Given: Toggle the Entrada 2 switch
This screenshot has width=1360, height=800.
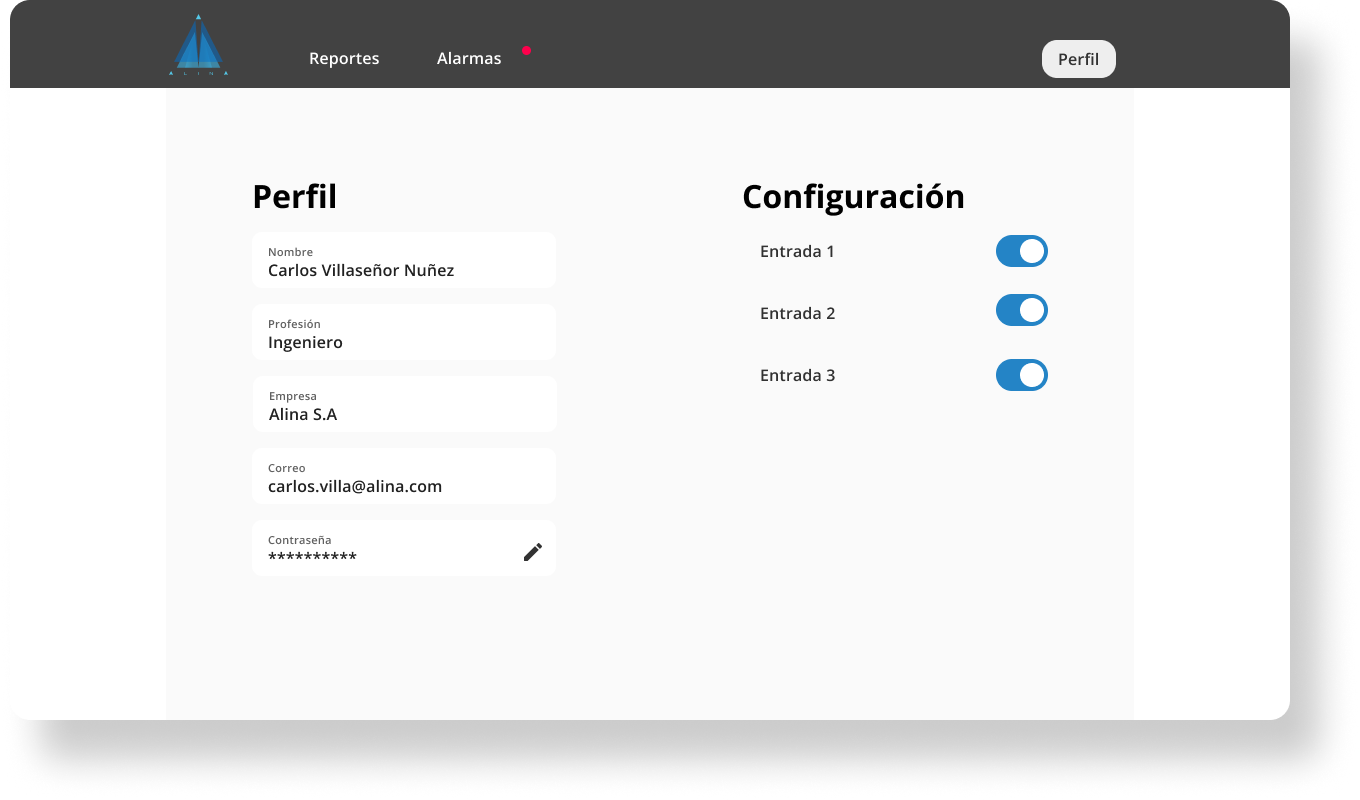Looking at the screenshot, I should click(1021, 310).
